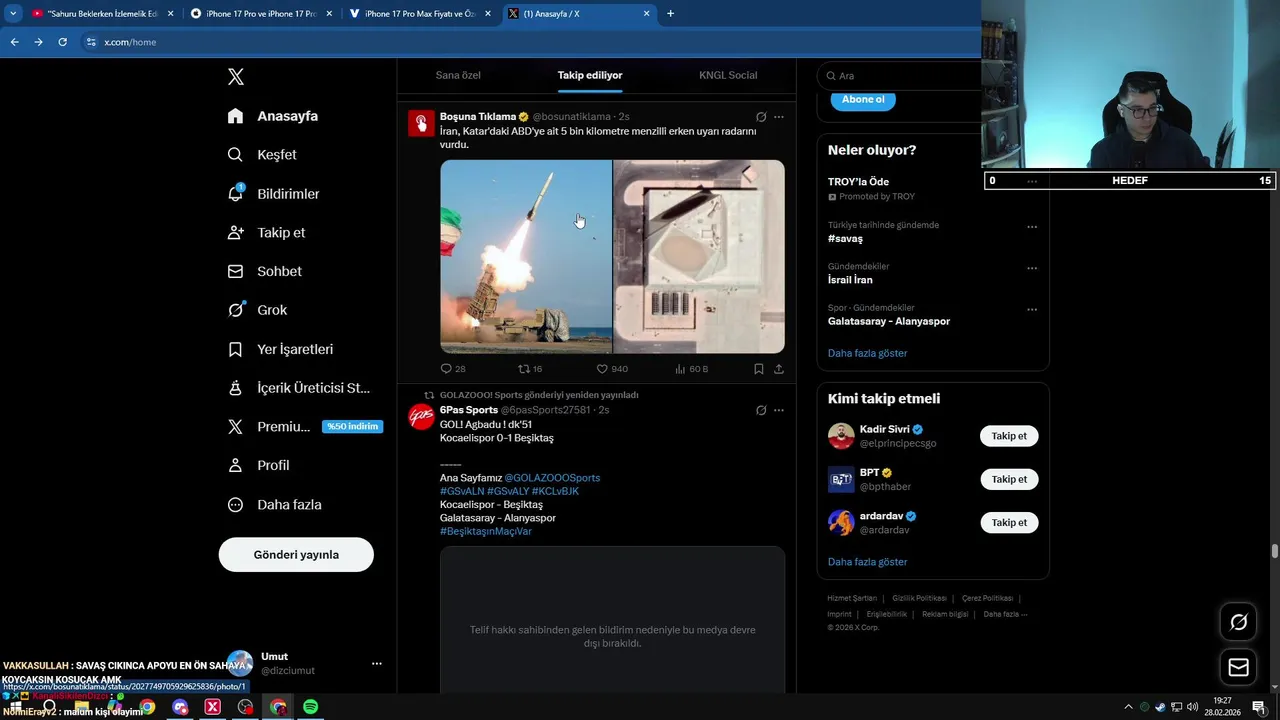Open the 6Pas Sports profile avatar
Screen dimensions: 1280x720
pos(422,416)
